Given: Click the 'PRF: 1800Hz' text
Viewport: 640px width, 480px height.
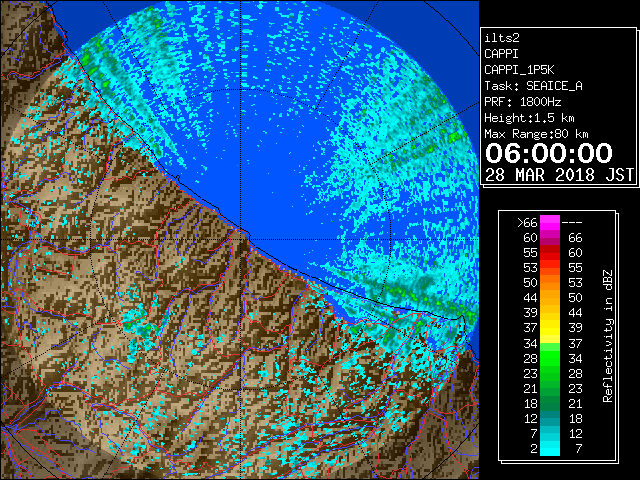Looking at the screenshot, I should coord(523,102).
